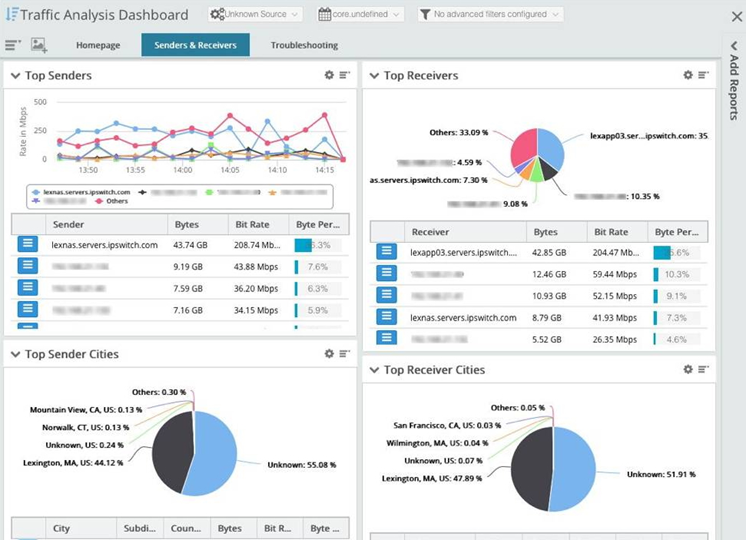Switch to the Troubleshooting tab

pyautogui.click(x=304, y=45)
